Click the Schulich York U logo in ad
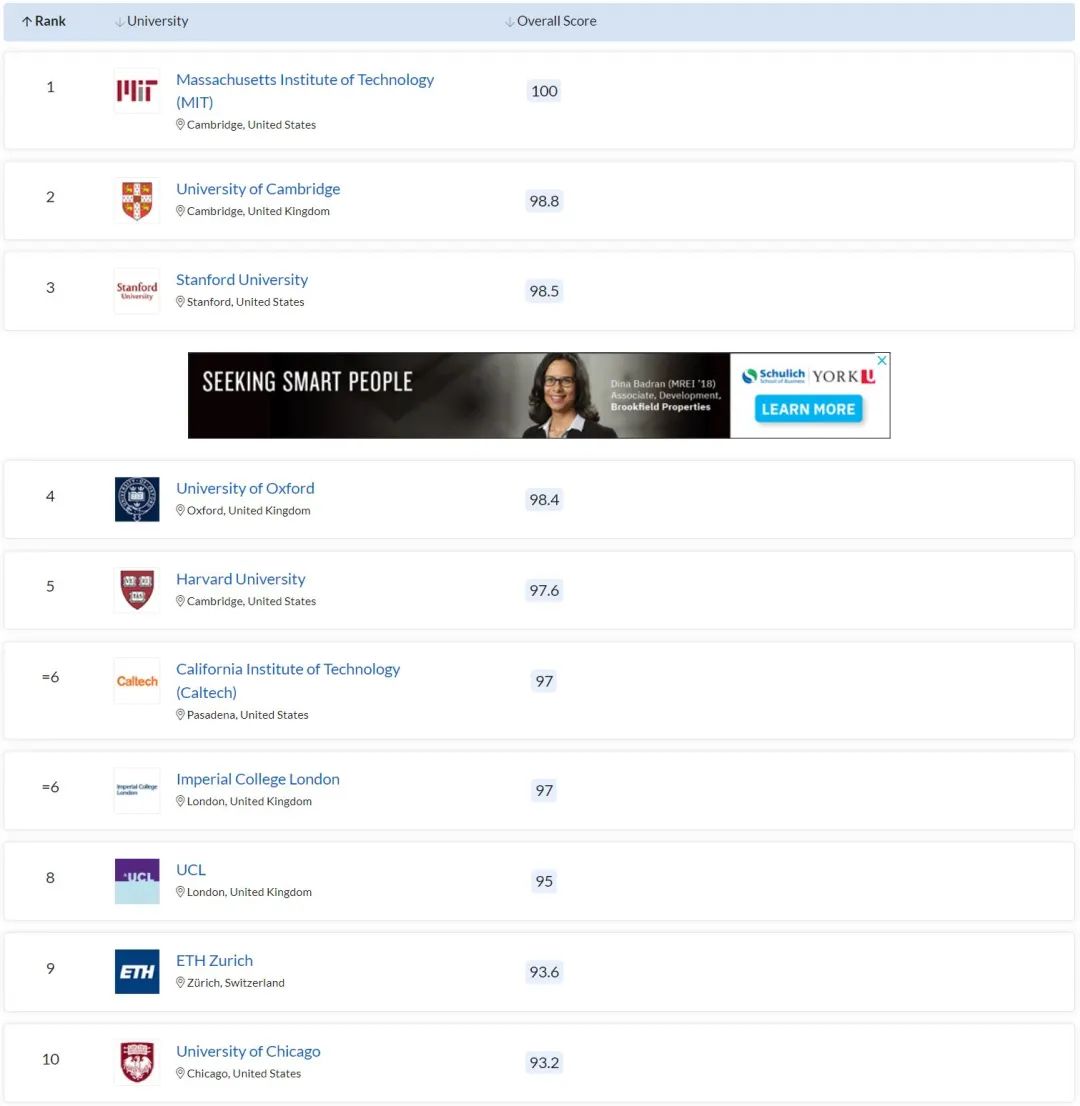This screenshot has width=1080, height=1106. tap(808, 376)
